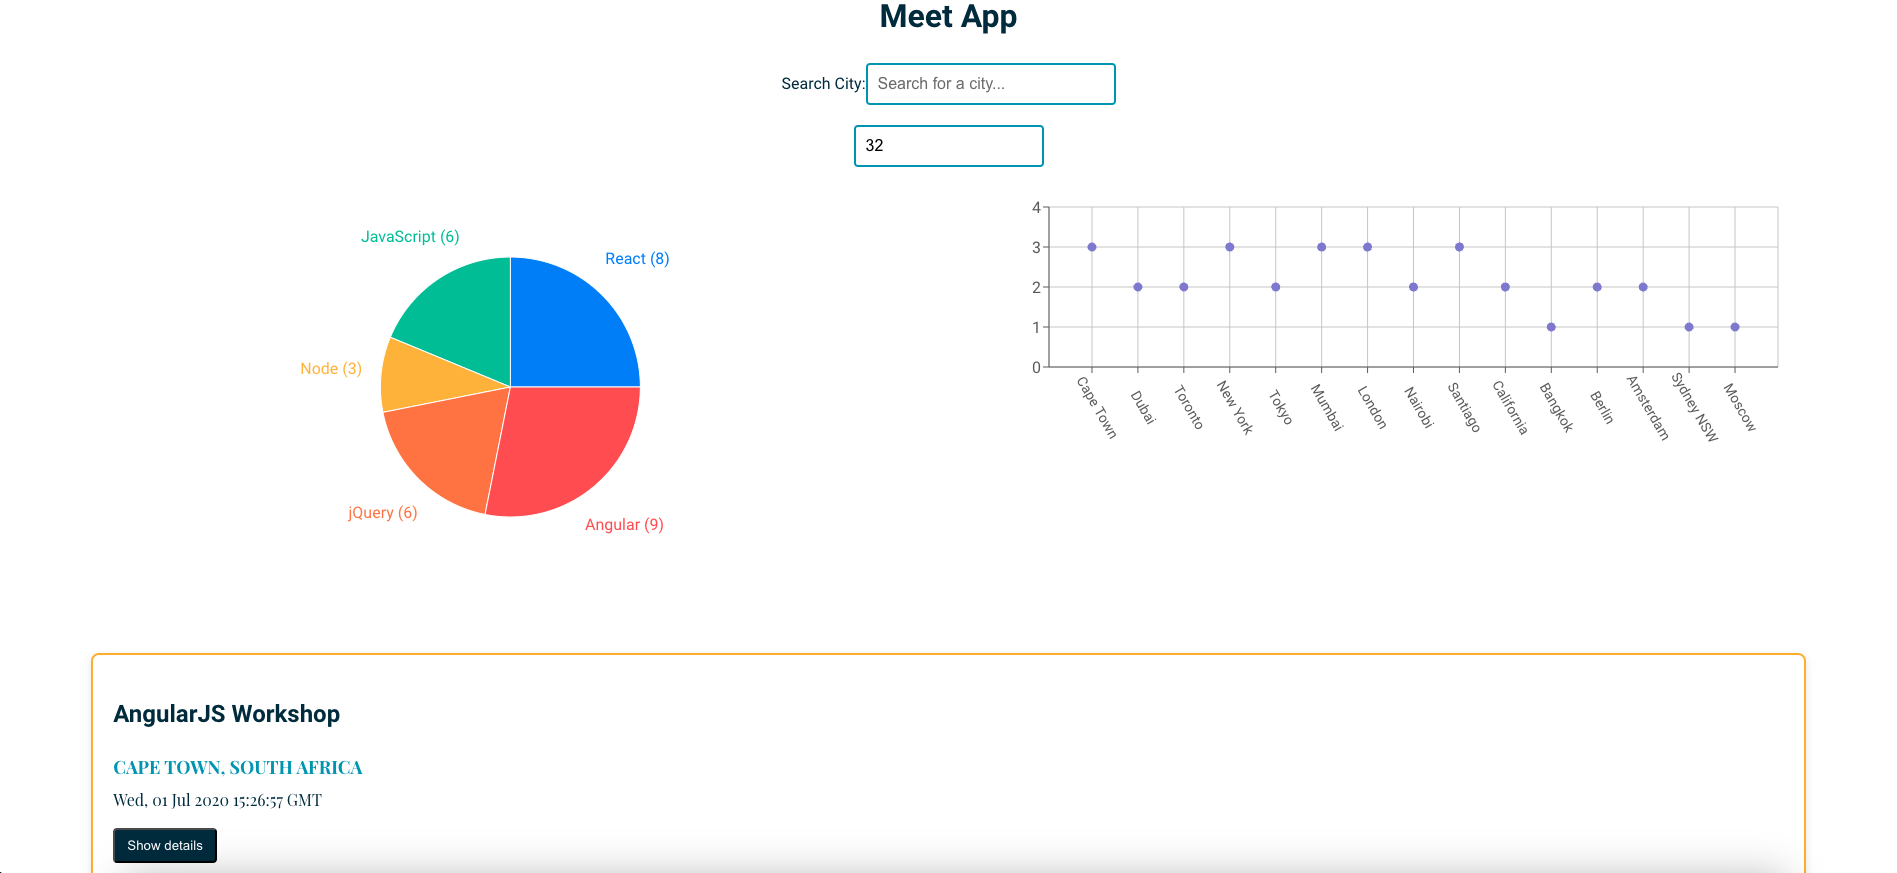The image size is (1897, 873).
Task: Click the Cape Town scatter point
Action: pyautogui.click(x=1092, y=247)
